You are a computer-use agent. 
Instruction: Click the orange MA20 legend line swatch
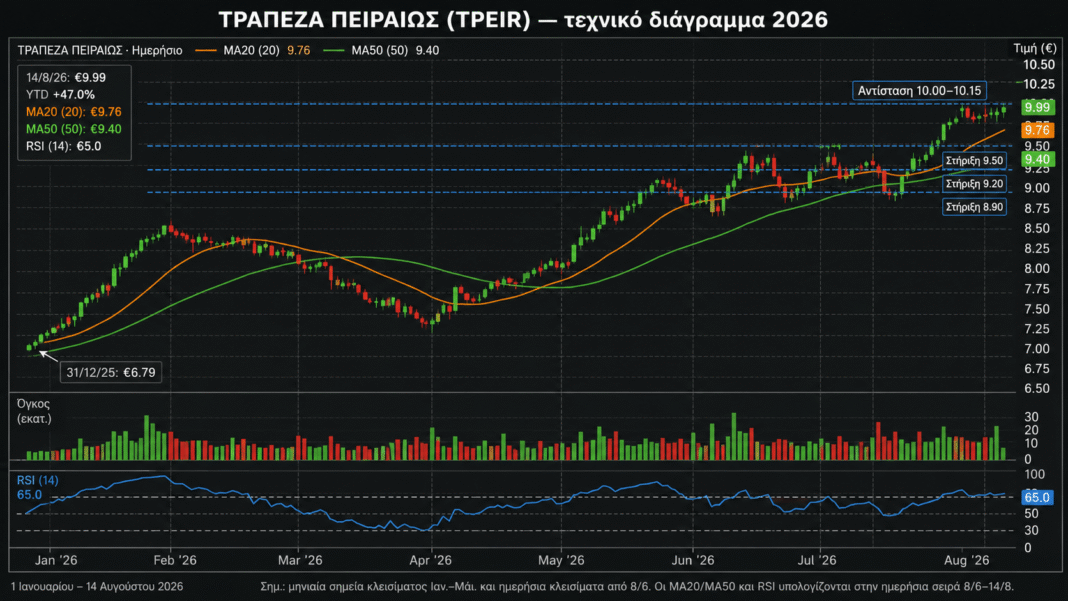point(206,50)
